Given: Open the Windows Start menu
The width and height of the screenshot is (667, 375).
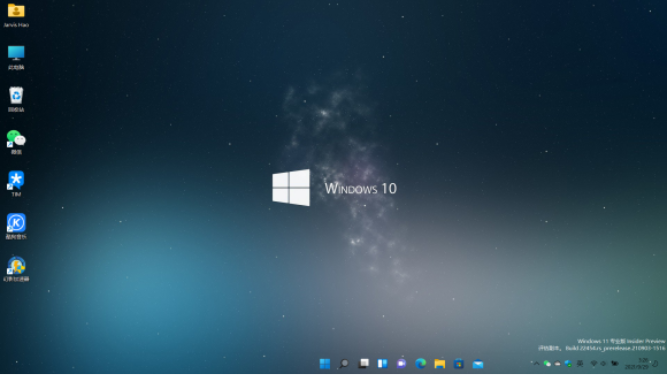Looking at the screenshot, I should pyautogui.click(x=325, y=364).
